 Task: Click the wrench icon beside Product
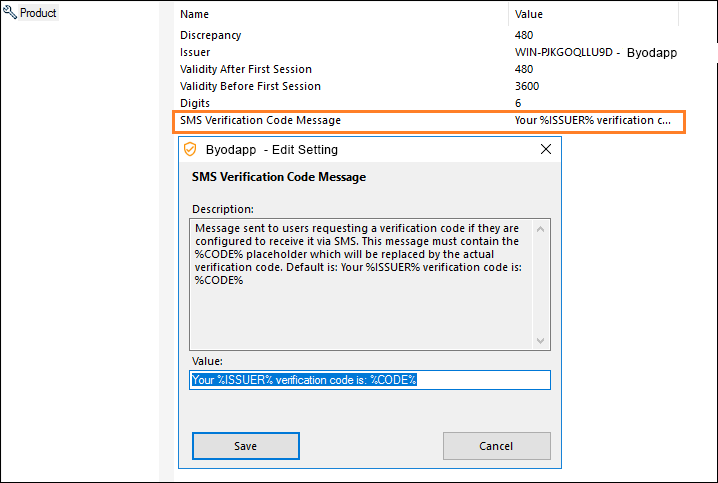[x=10, y=13]
